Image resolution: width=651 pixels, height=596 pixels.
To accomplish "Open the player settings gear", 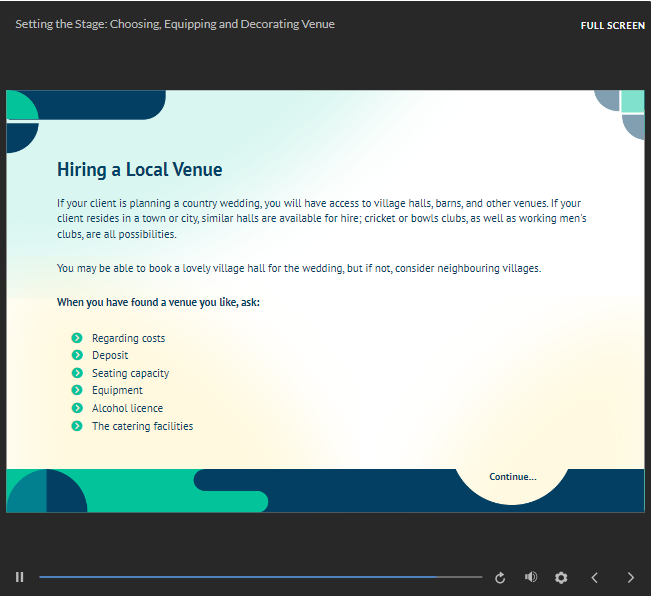I will pyautogui.click(x=561, y=577).
